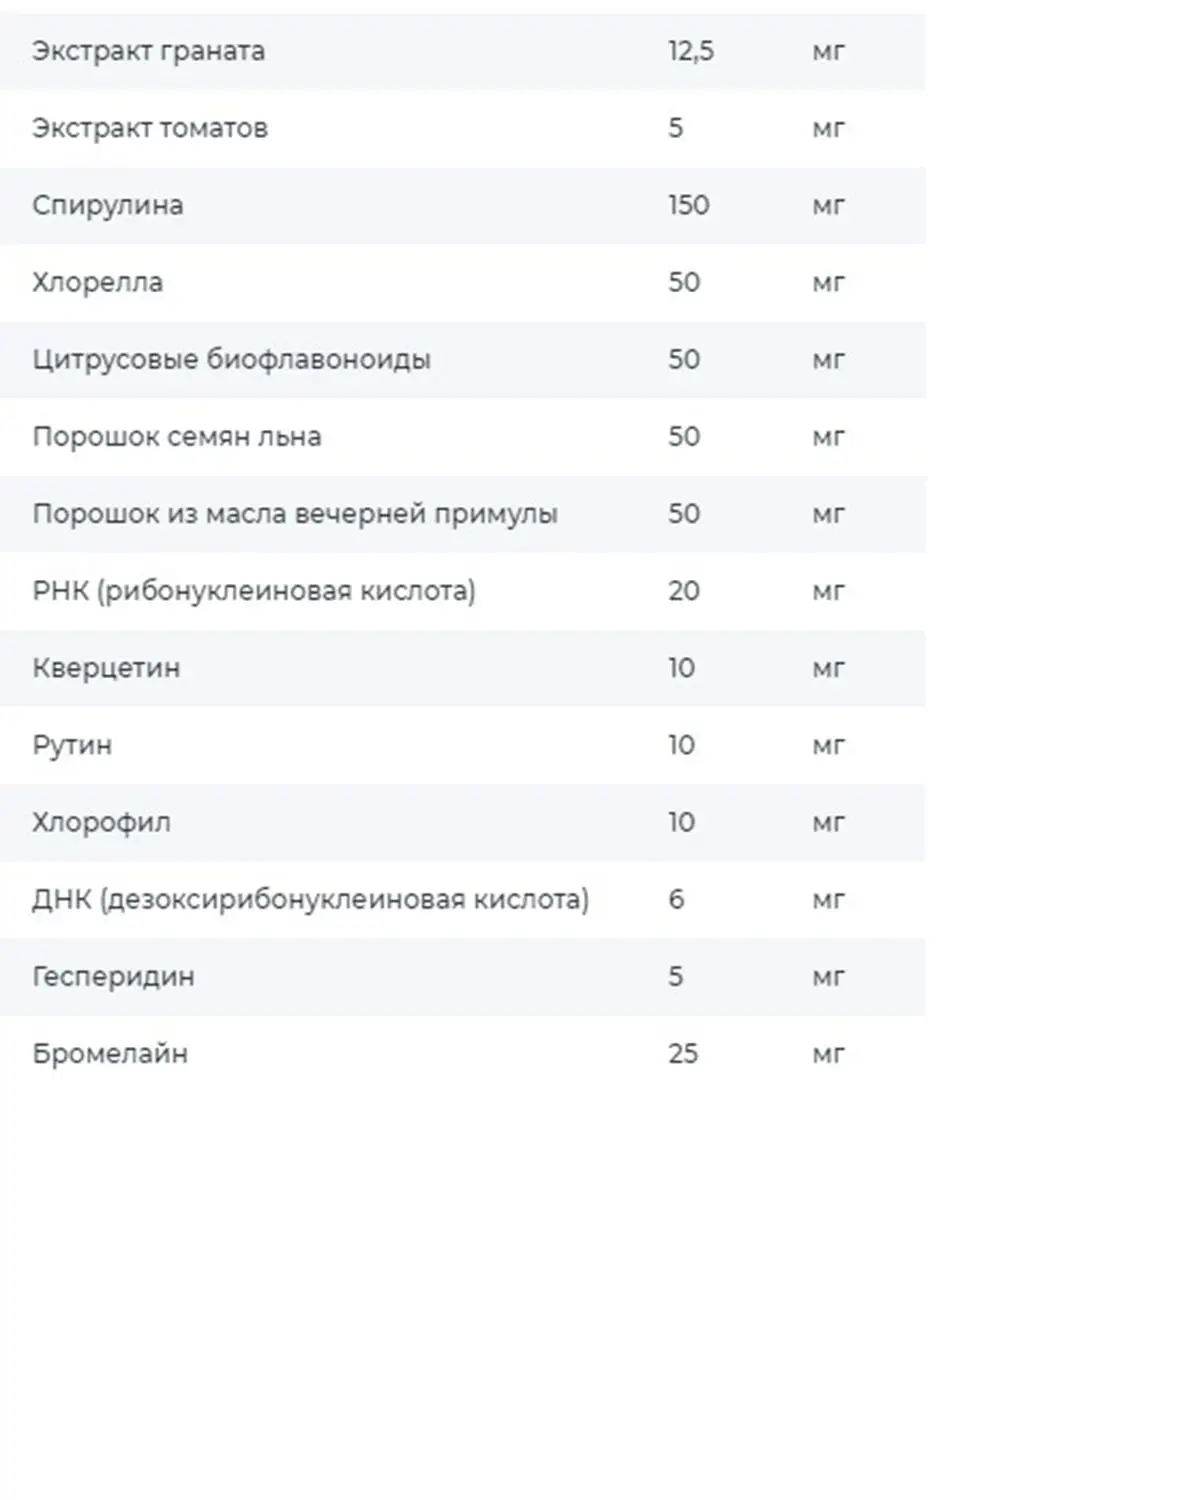Select Цитрусовые биофлавоноиды text
The image size is (1200, 1500).
(x=231, y=360)
